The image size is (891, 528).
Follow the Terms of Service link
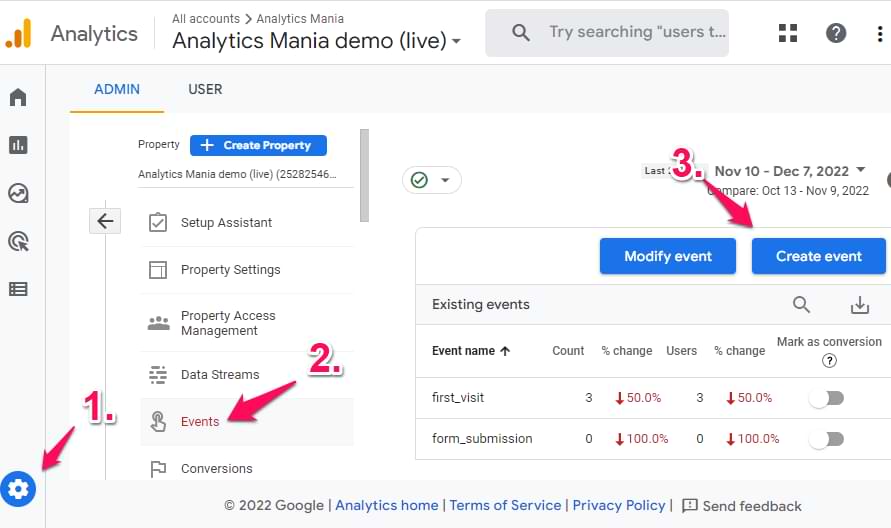pos(505,505)
